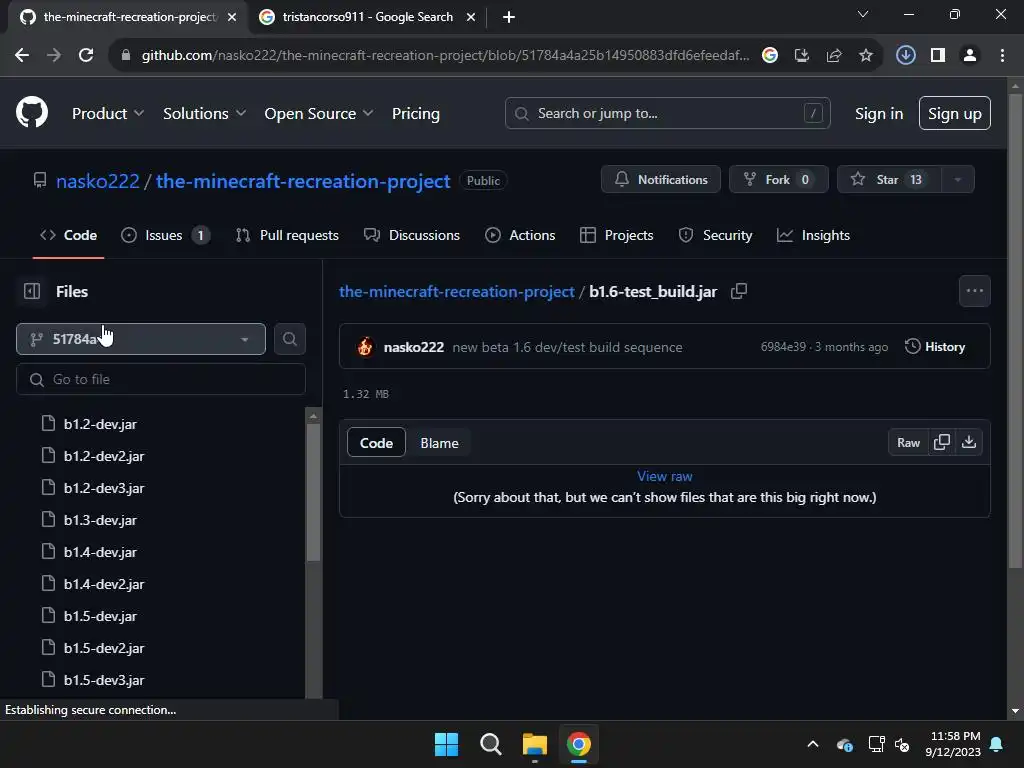Open the tab search chevron in Chrome

click(x=863, y=14)
